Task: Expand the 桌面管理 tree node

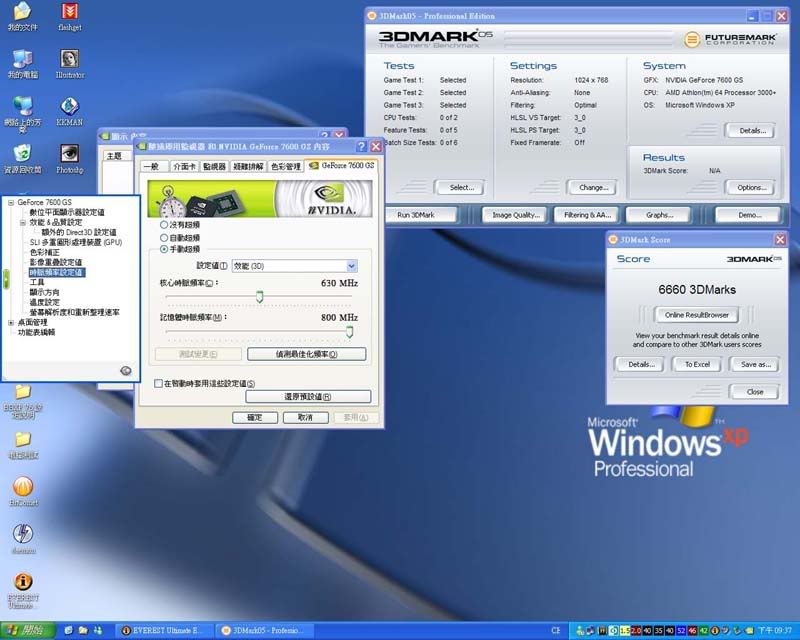Action: coord(11,323)
